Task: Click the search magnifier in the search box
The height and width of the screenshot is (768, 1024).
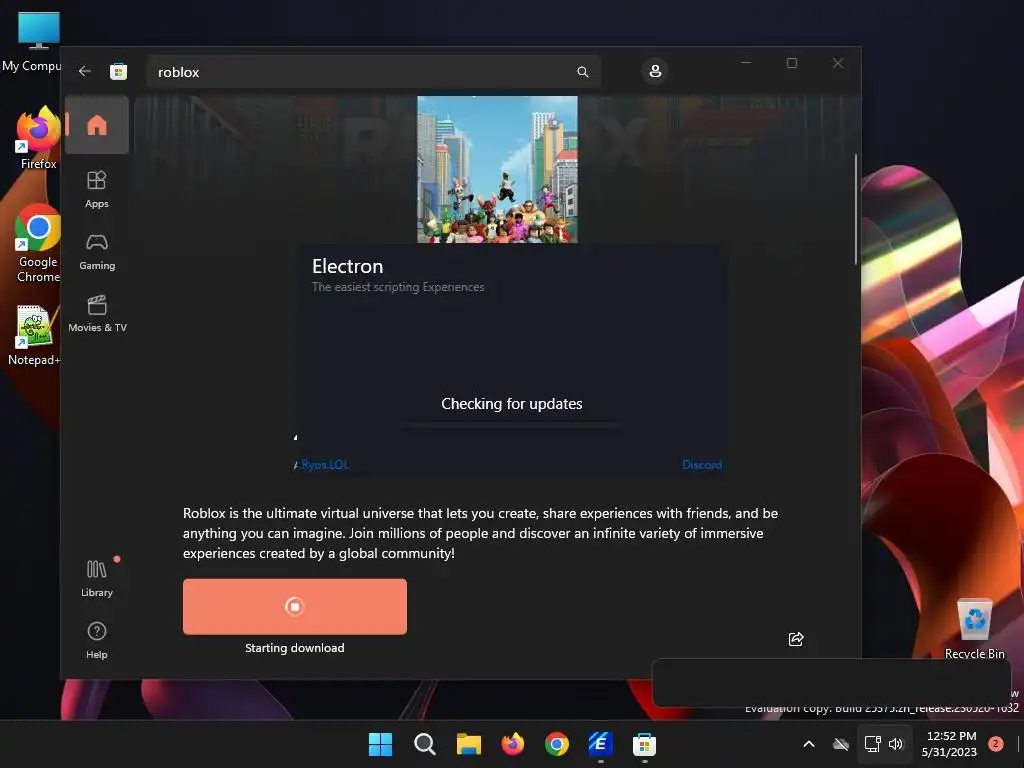Action: click(x=583, y=72)
